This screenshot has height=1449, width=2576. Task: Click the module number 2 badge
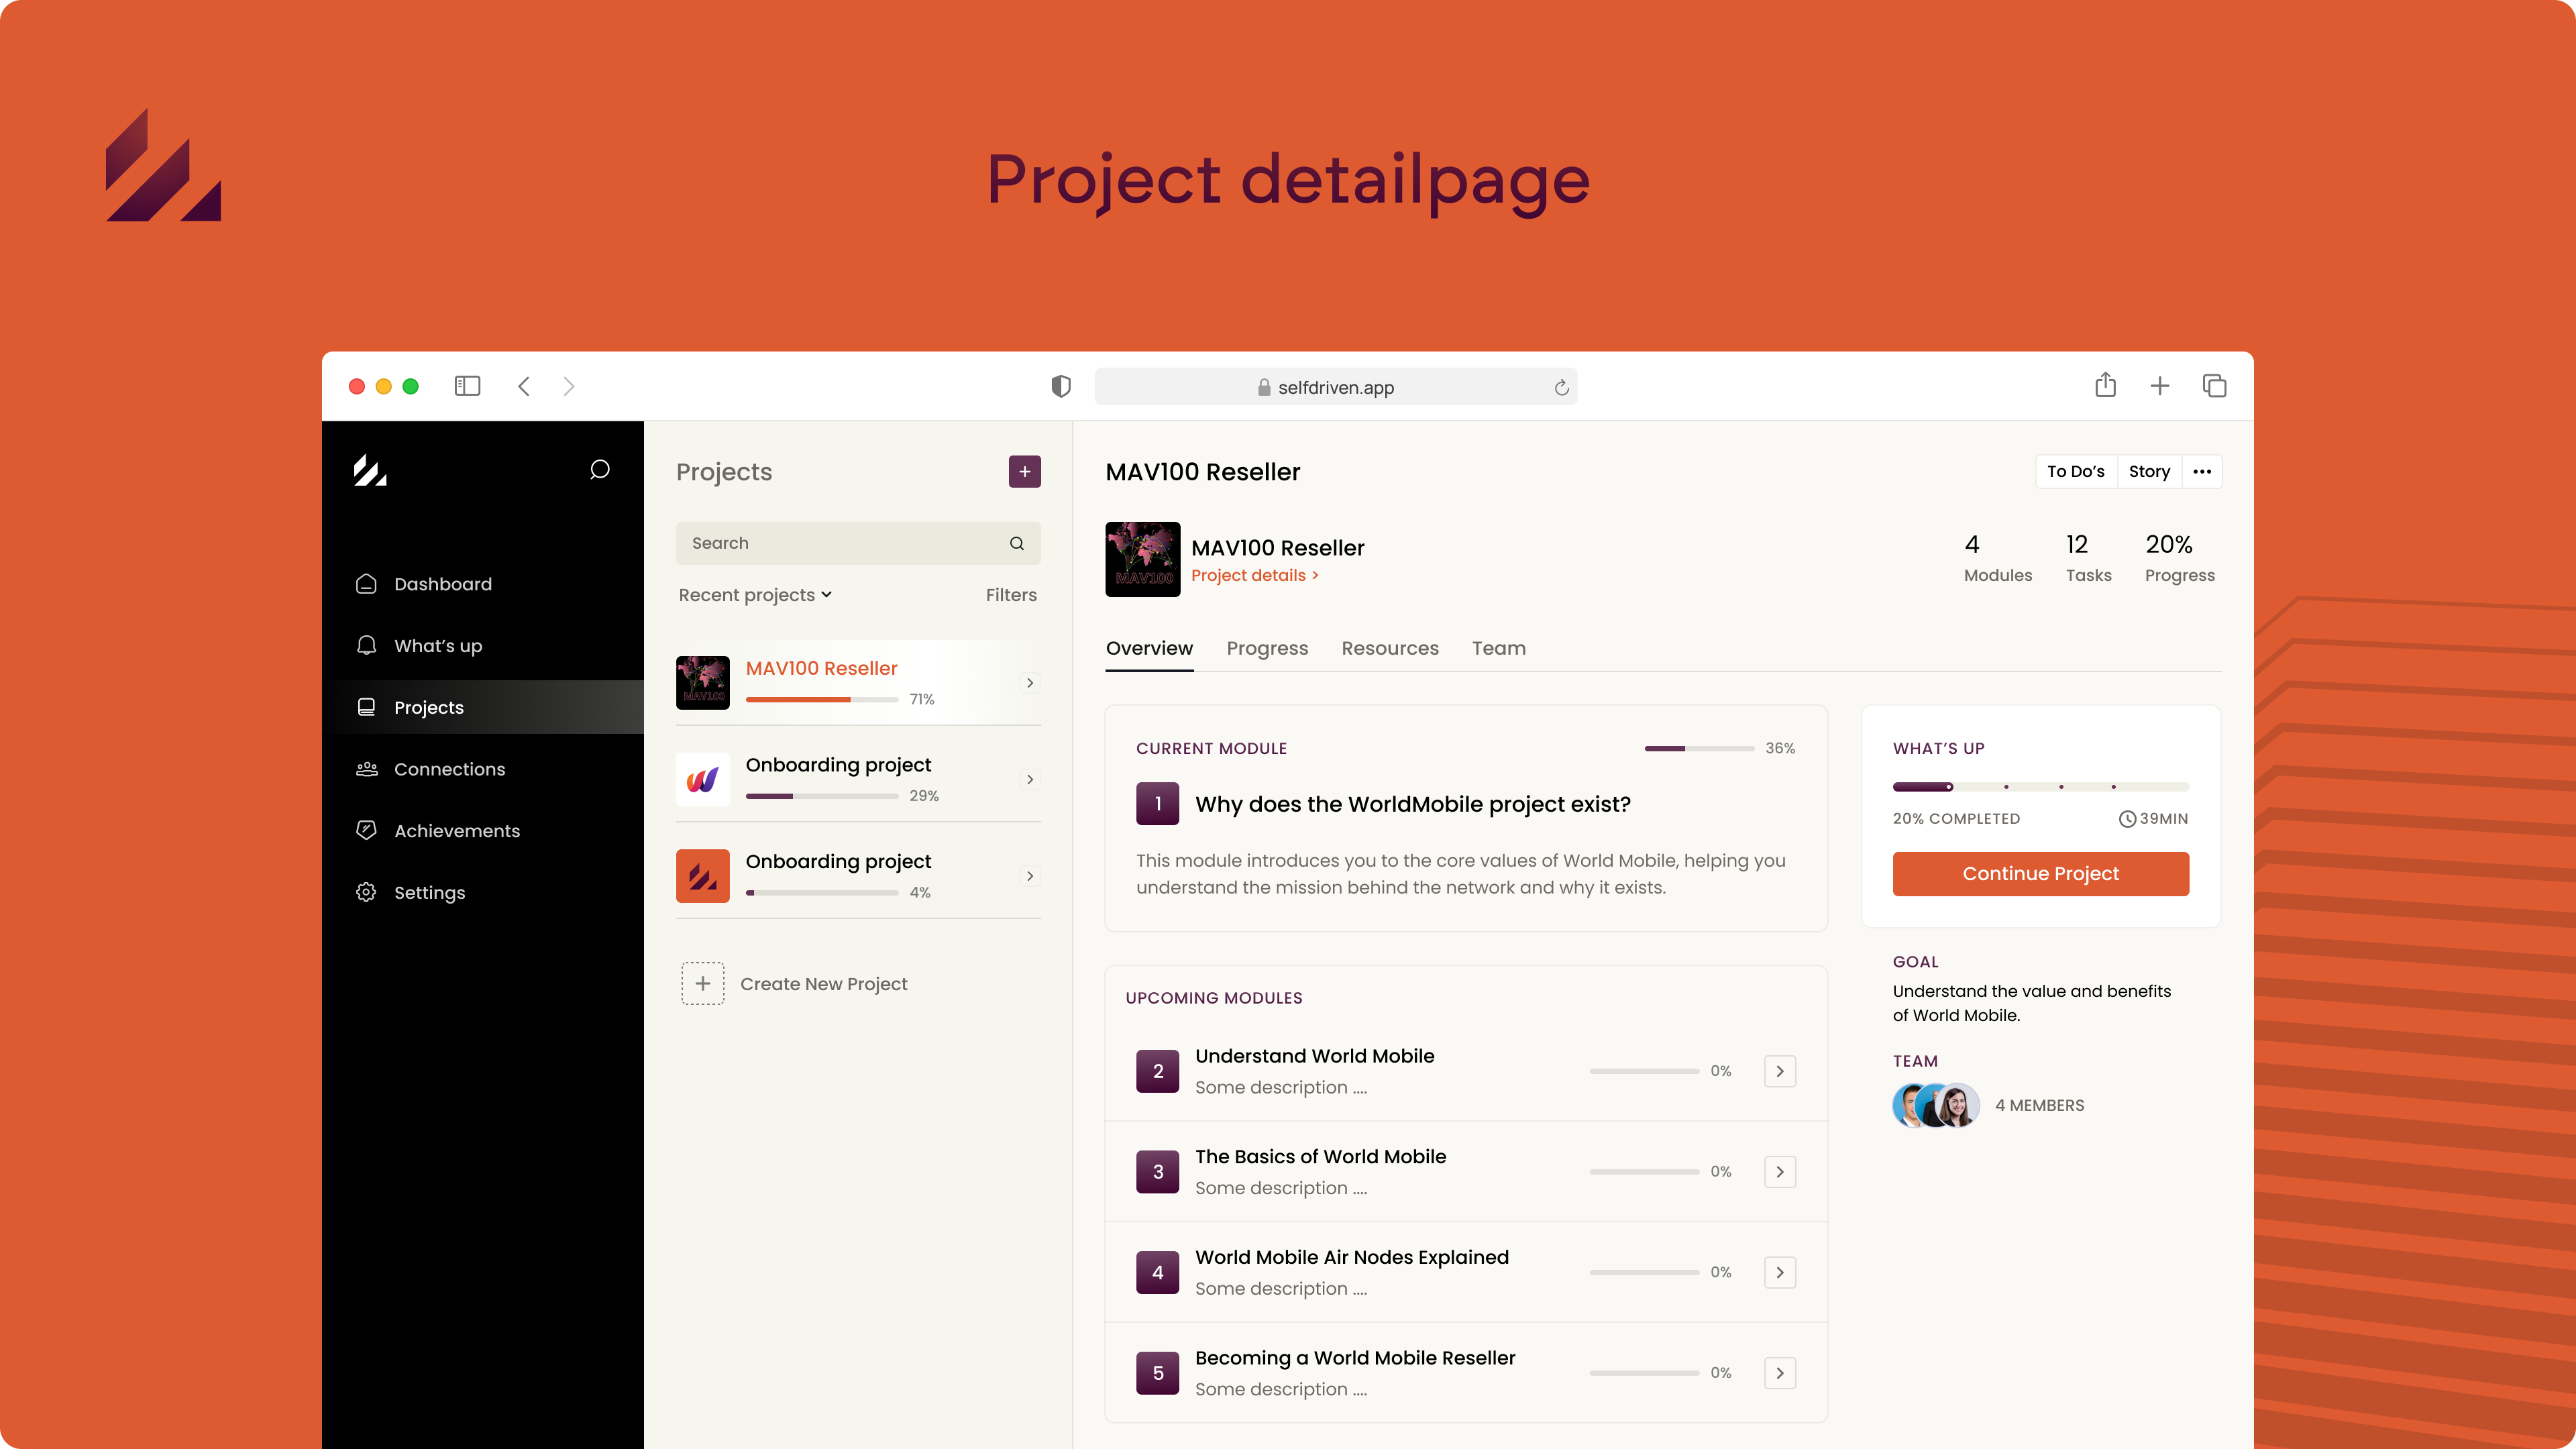1158,1071
